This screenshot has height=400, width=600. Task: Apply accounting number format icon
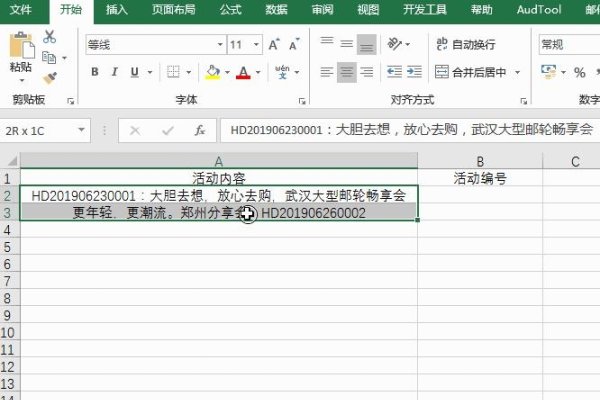[549, 72]
